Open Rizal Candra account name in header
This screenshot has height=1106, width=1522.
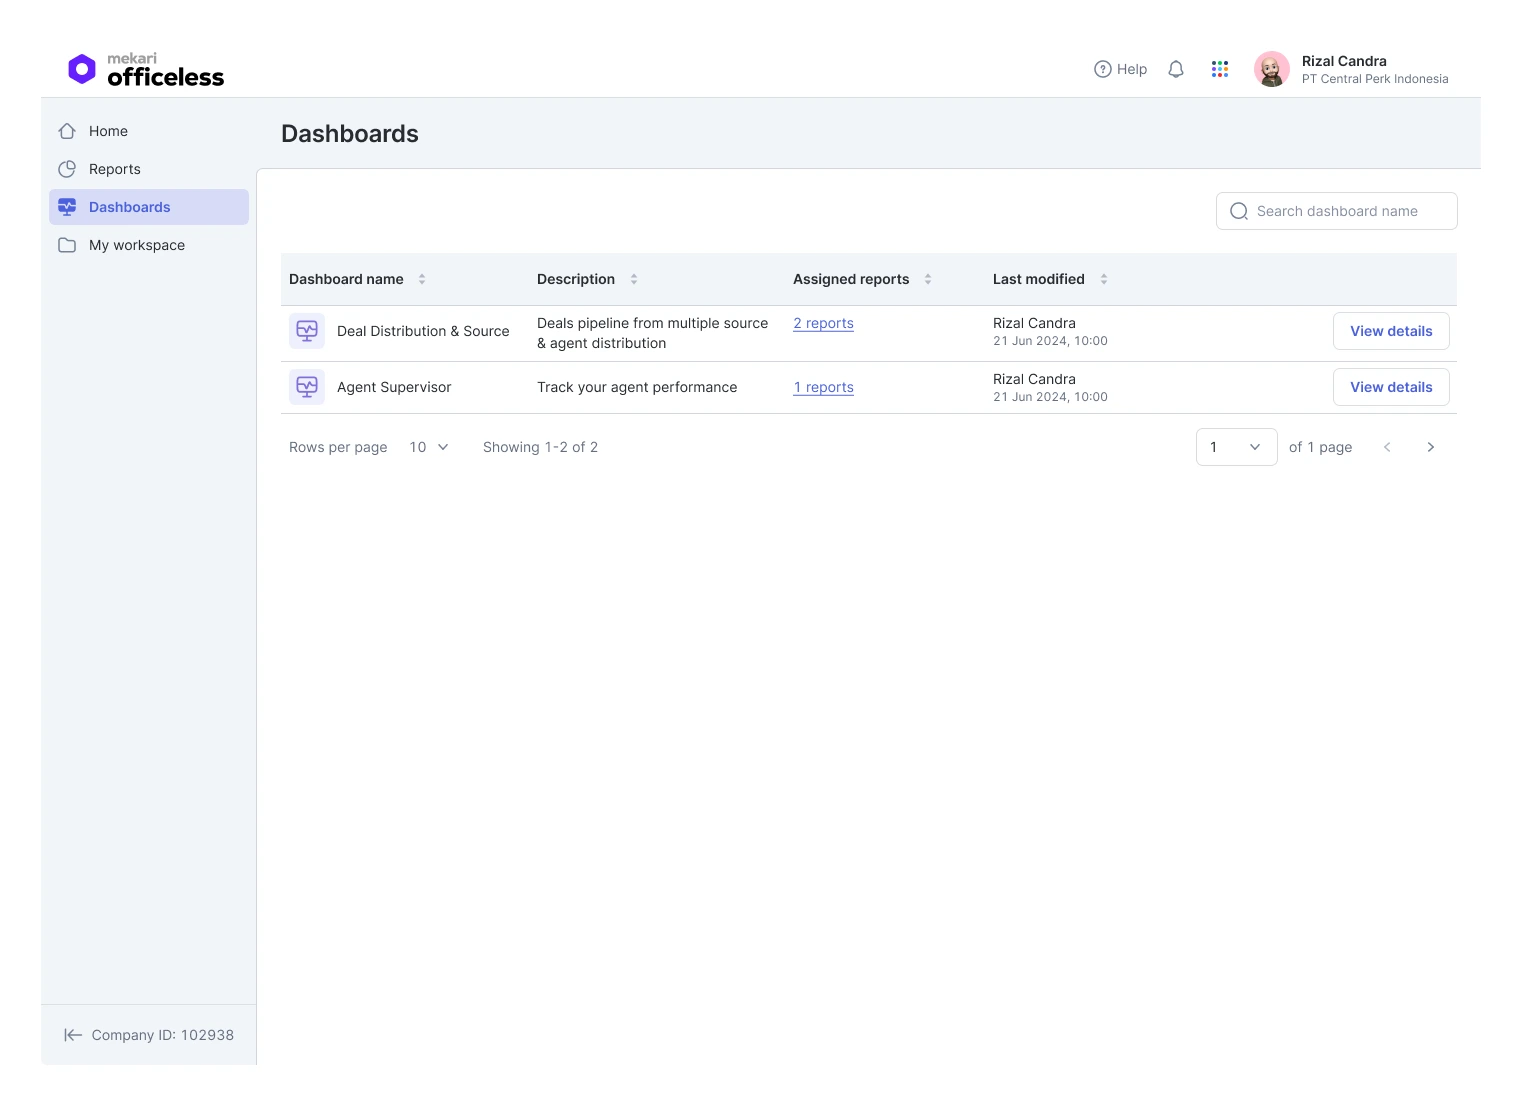tap(1344, 61)
